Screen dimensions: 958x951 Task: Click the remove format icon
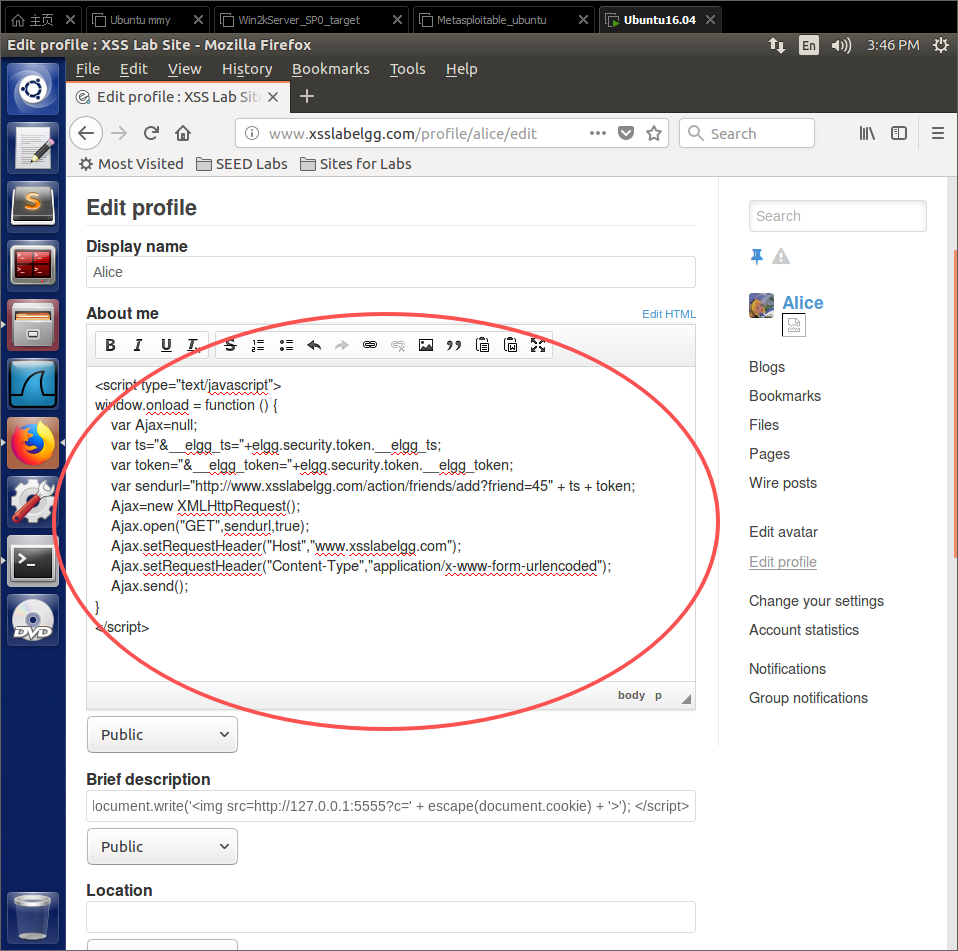(x=193, y=345)
